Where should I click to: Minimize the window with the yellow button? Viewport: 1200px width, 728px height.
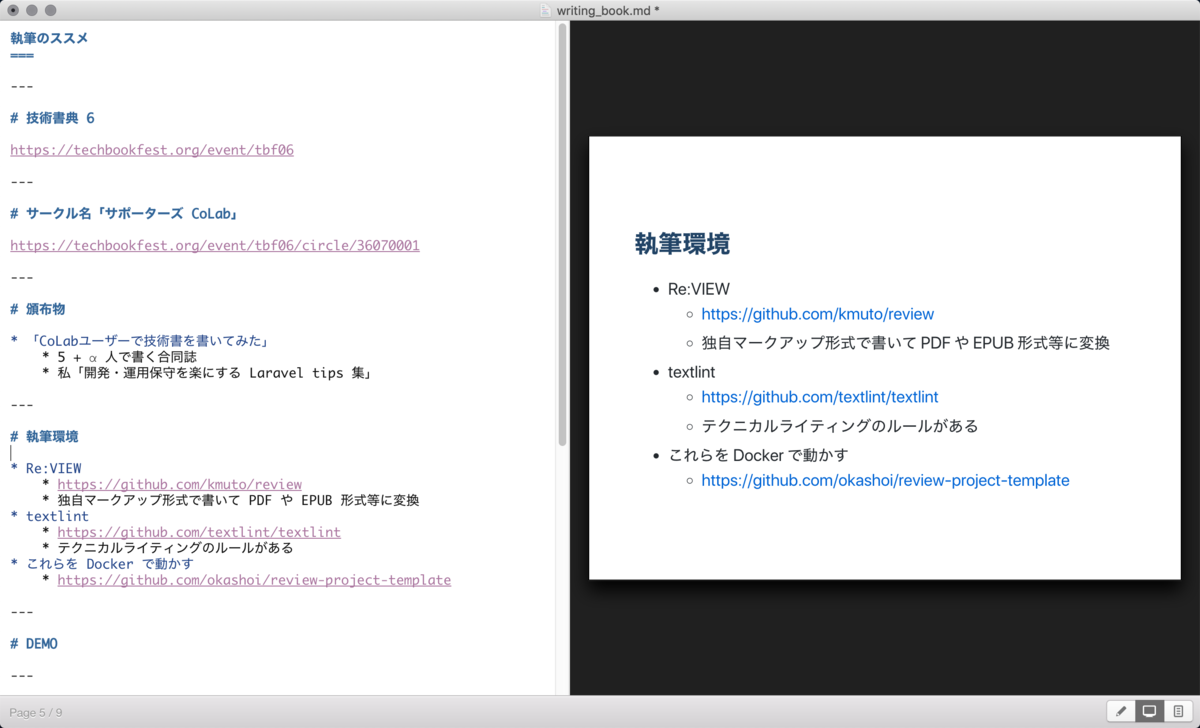coord(32,10)
